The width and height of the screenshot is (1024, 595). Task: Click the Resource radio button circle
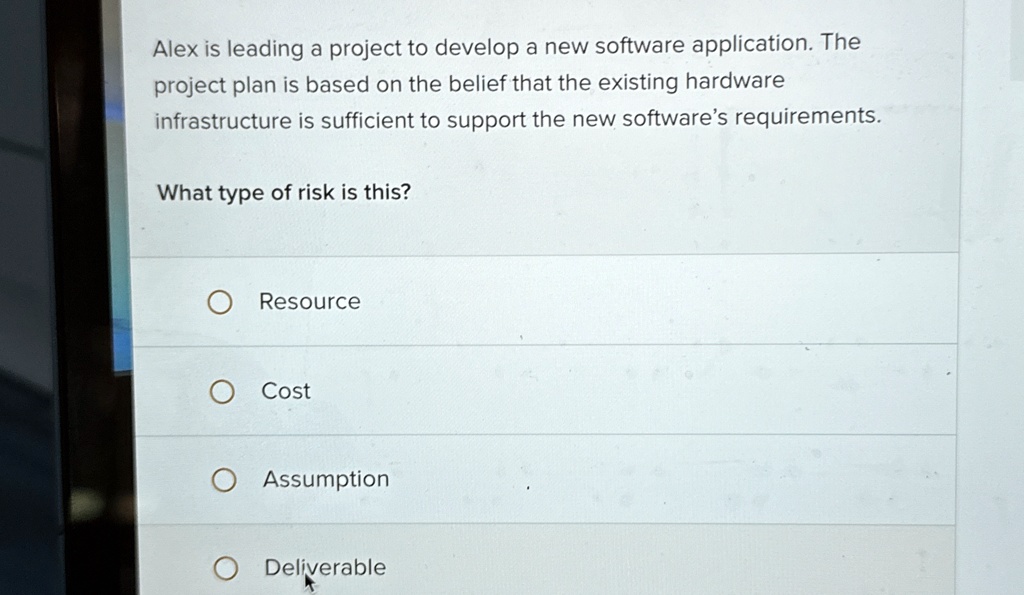click(222, 302)
